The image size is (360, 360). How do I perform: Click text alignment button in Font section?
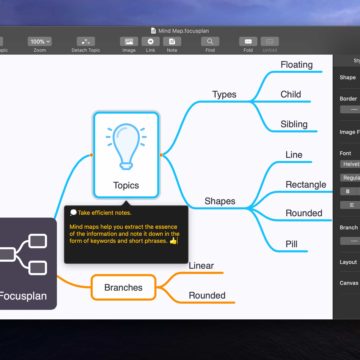click(349, 205)
